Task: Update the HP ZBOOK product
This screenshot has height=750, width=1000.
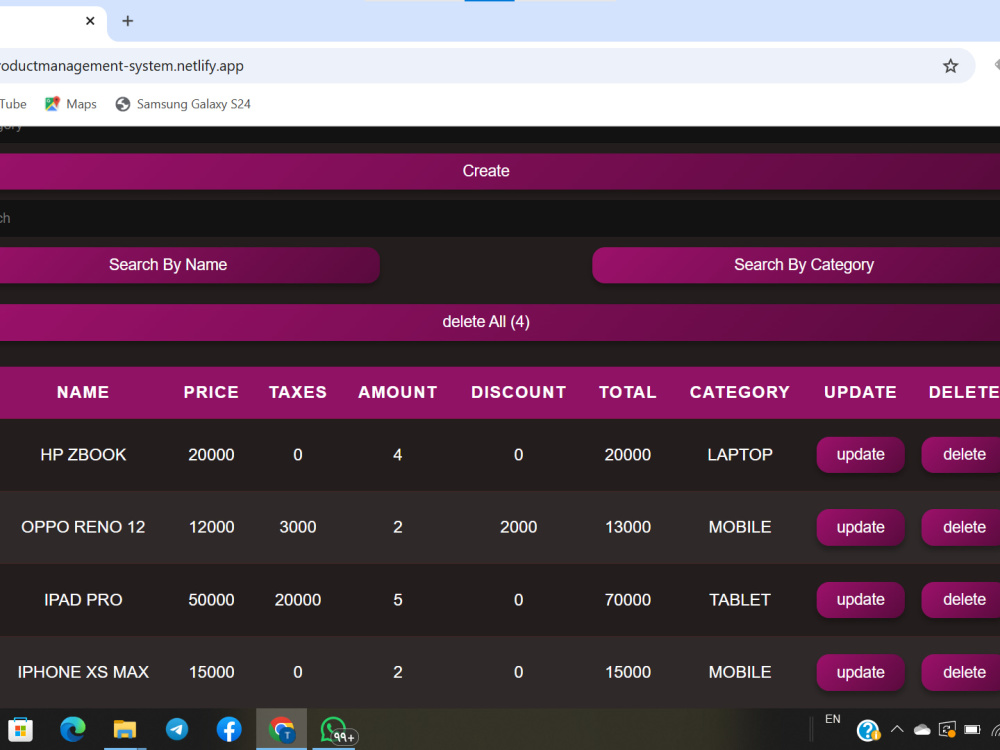Action: pyautogui.click(x=860, y=455)
